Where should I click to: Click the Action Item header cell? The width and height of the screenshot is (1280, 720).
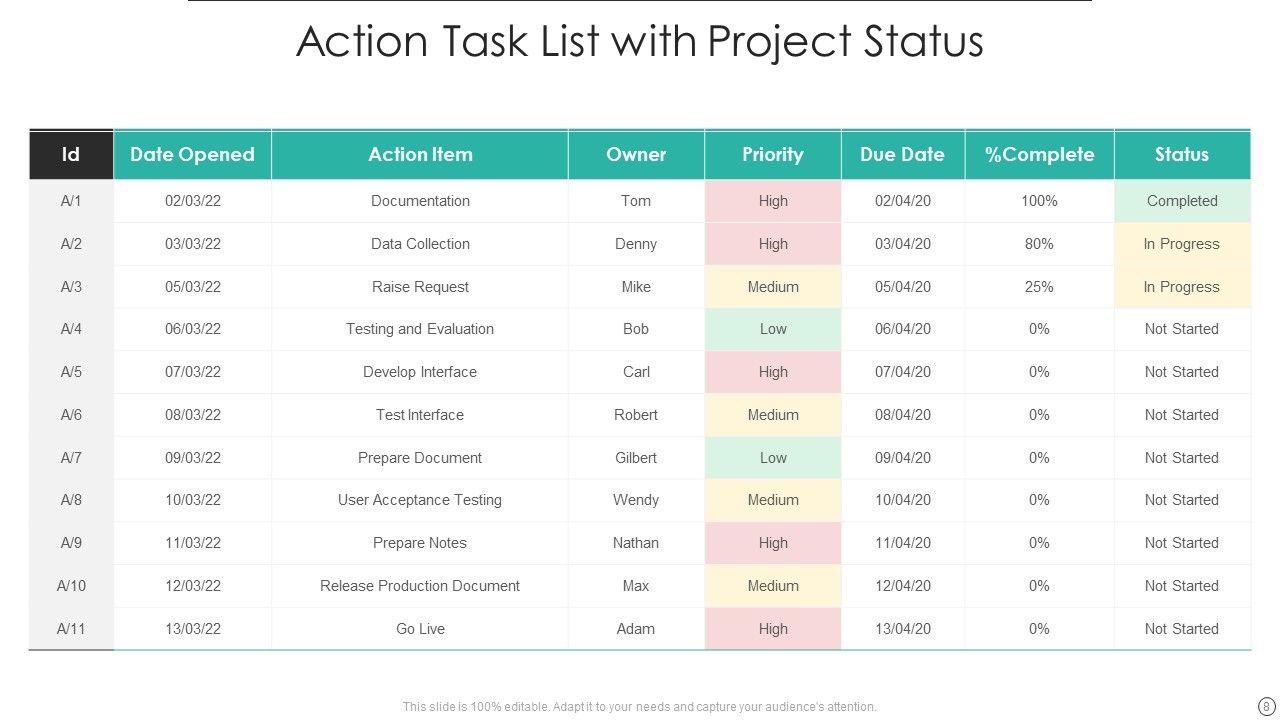(x=420, y=155)
